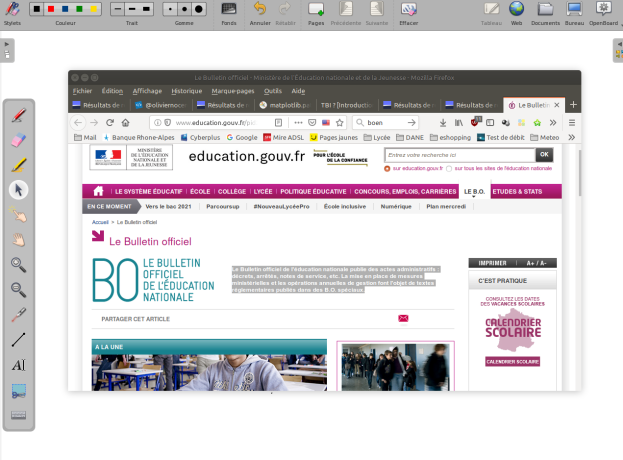
Task: Select the laser pointer tool
Action: pos(18,315)
